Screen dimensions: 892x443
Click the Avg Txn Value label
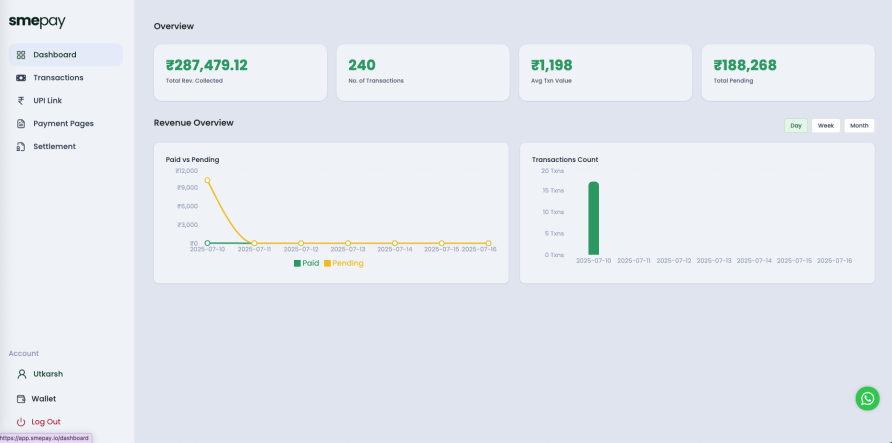[x=551, y=81]
